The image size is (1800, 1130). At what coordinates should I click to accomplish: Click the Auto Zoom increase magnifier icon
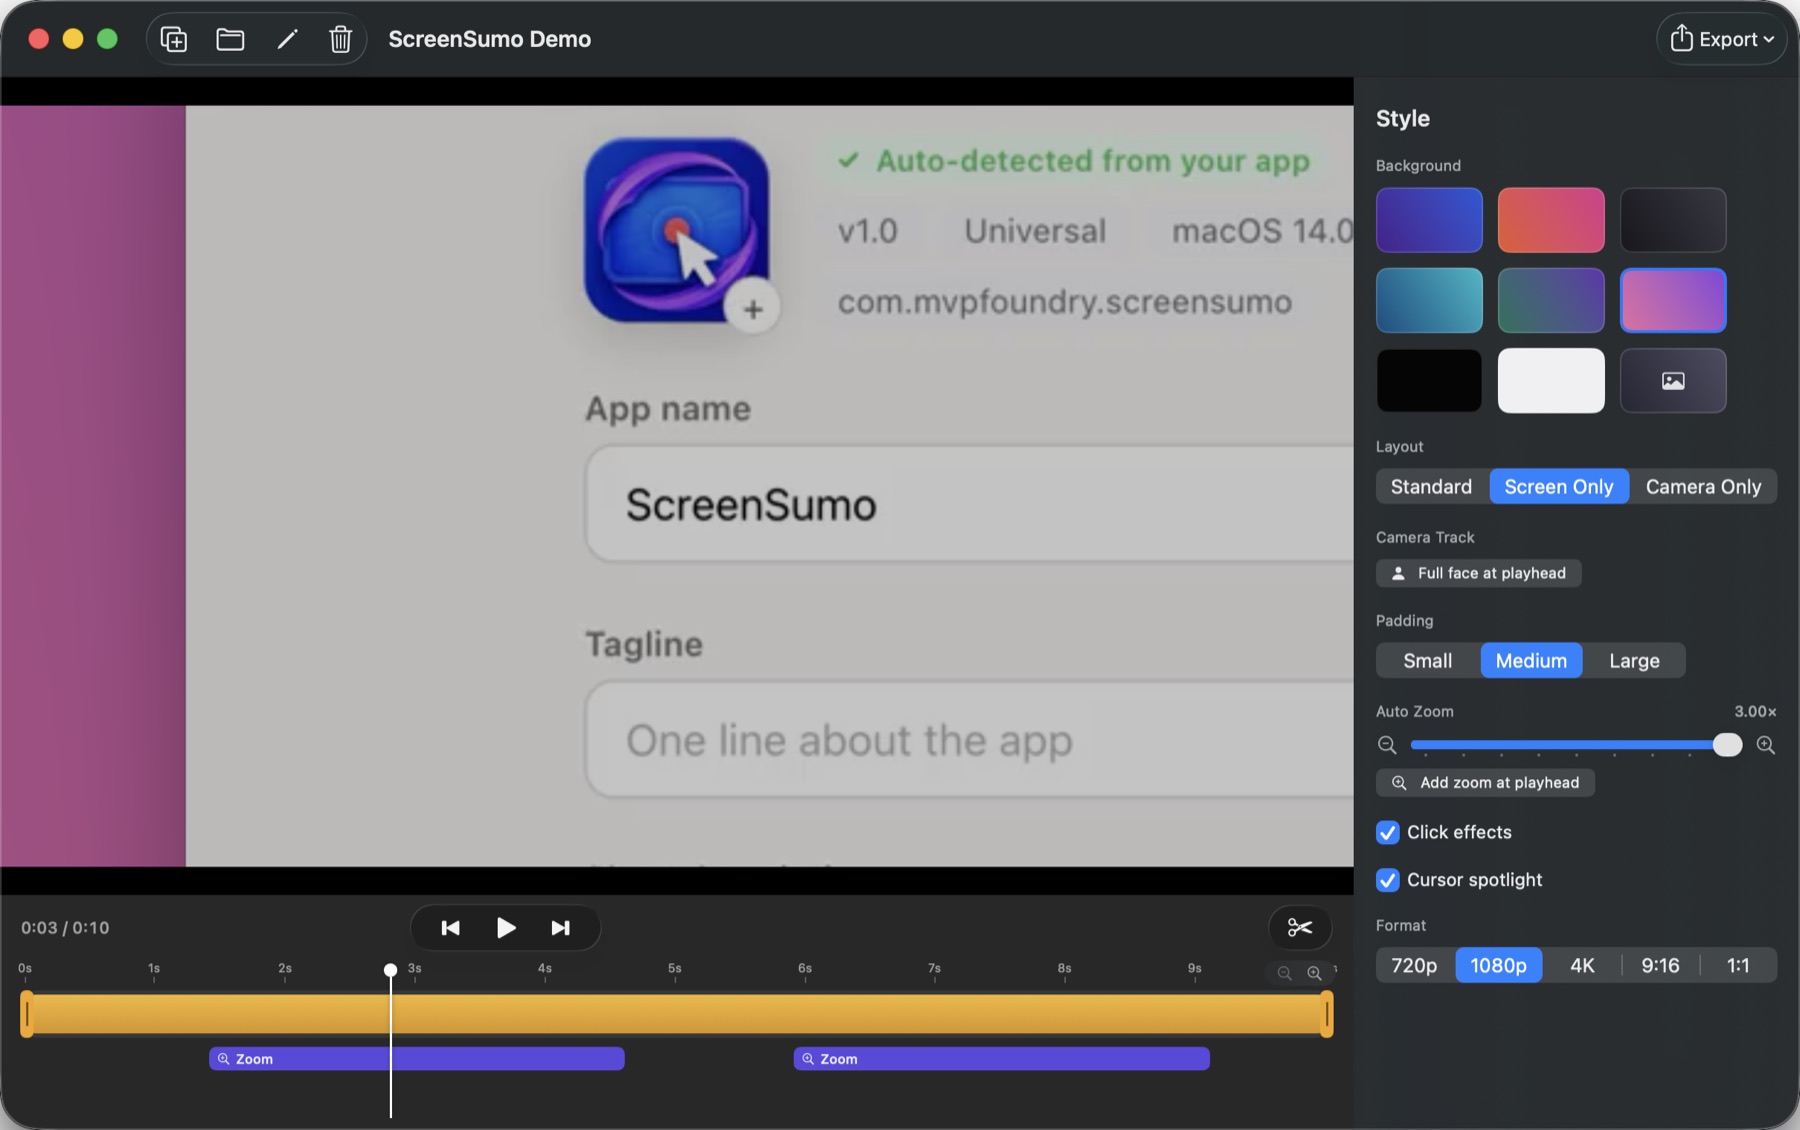click(x=1766, y=745)
